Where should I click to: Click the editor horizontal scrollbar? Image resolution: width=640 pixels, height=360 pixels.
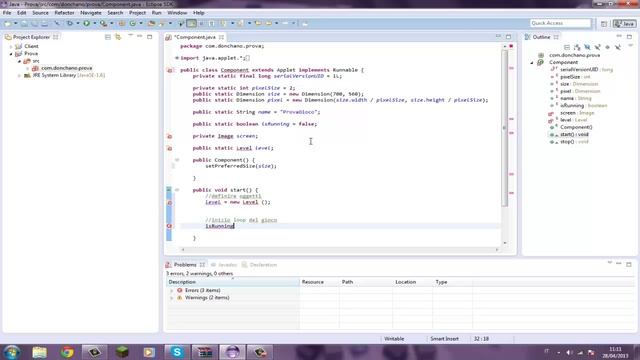click(x=340, y=249)
